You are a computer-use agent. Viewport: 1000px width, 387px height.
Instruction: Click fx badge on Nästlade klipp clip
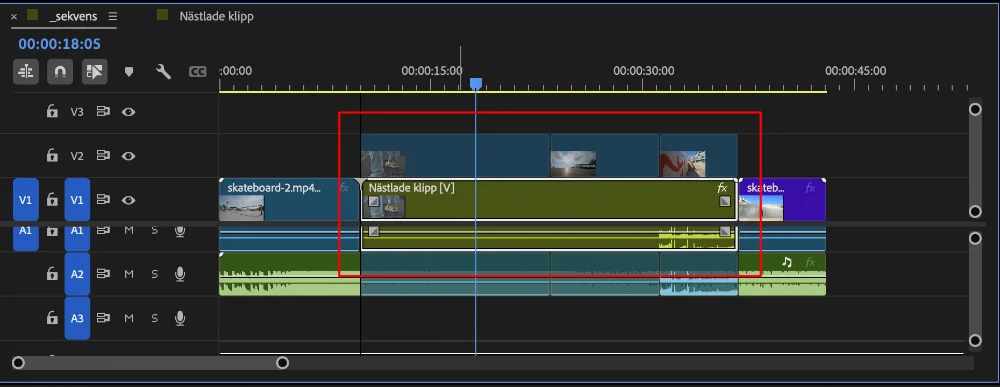[722, 188]
